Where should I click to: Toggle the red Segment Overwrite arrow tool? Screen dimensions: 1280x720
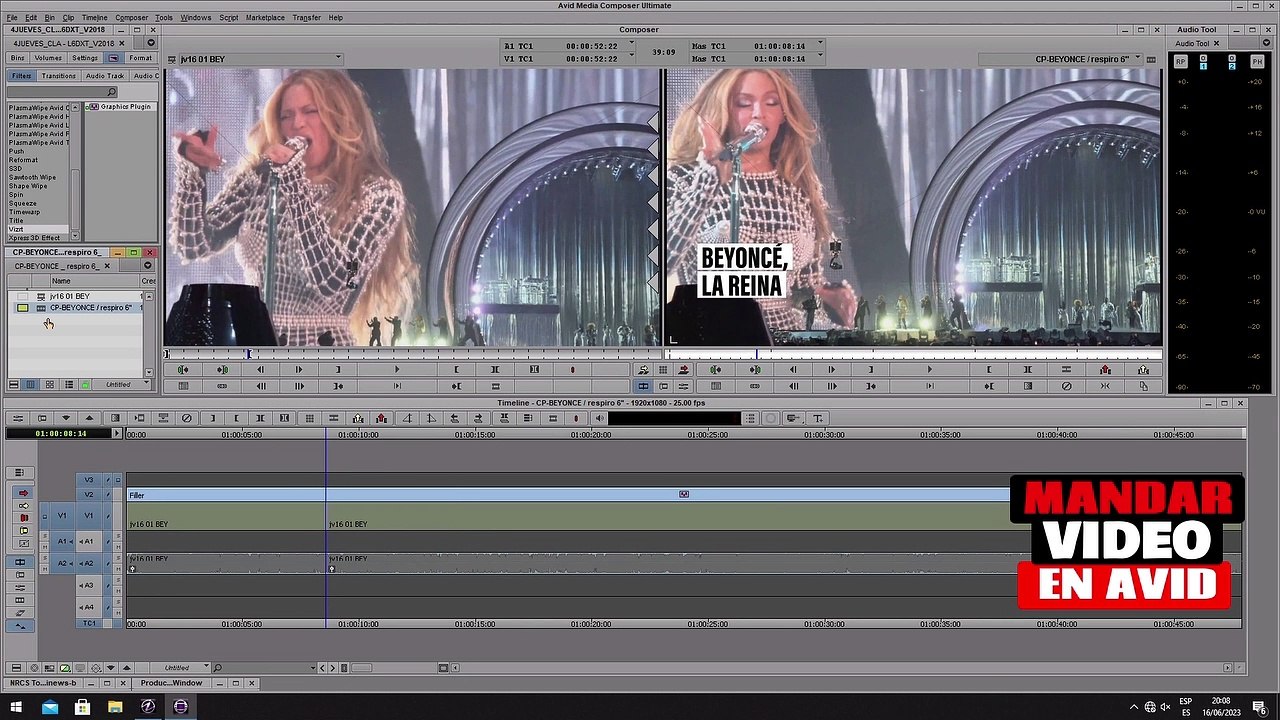(24, 493)
